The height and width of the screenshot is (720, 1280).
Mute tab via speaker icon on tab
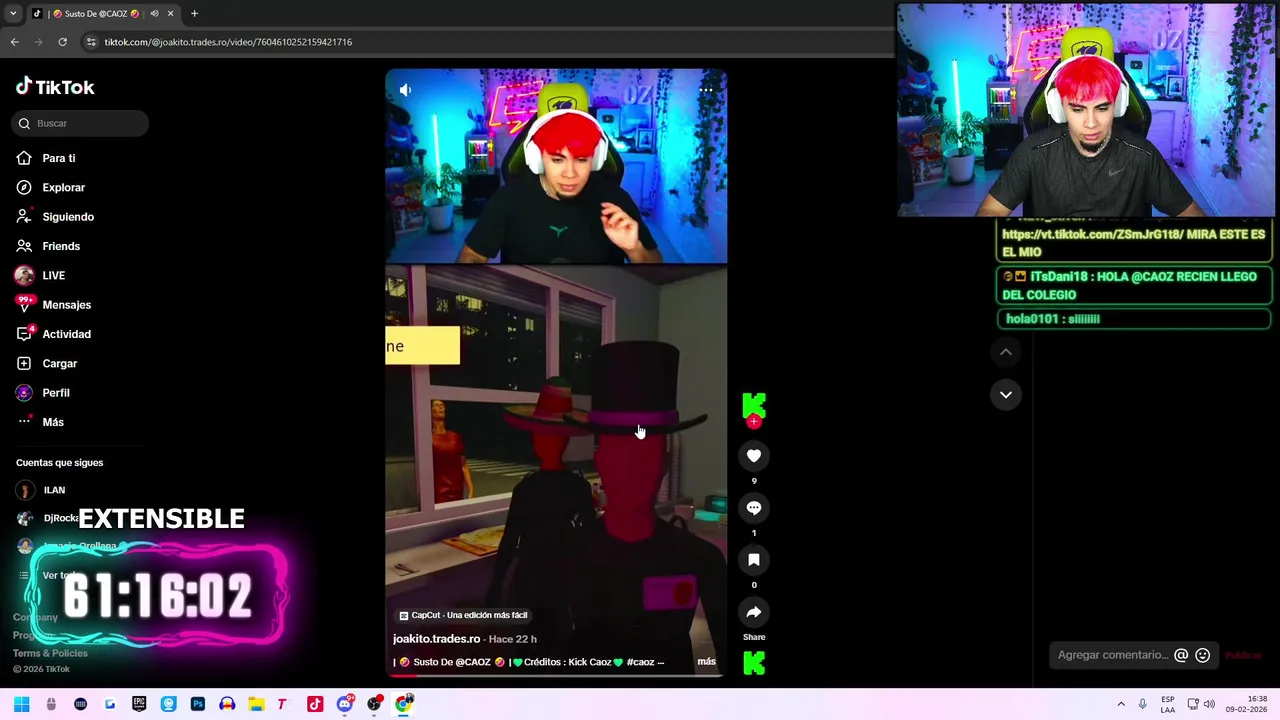[x=154, y=14]
